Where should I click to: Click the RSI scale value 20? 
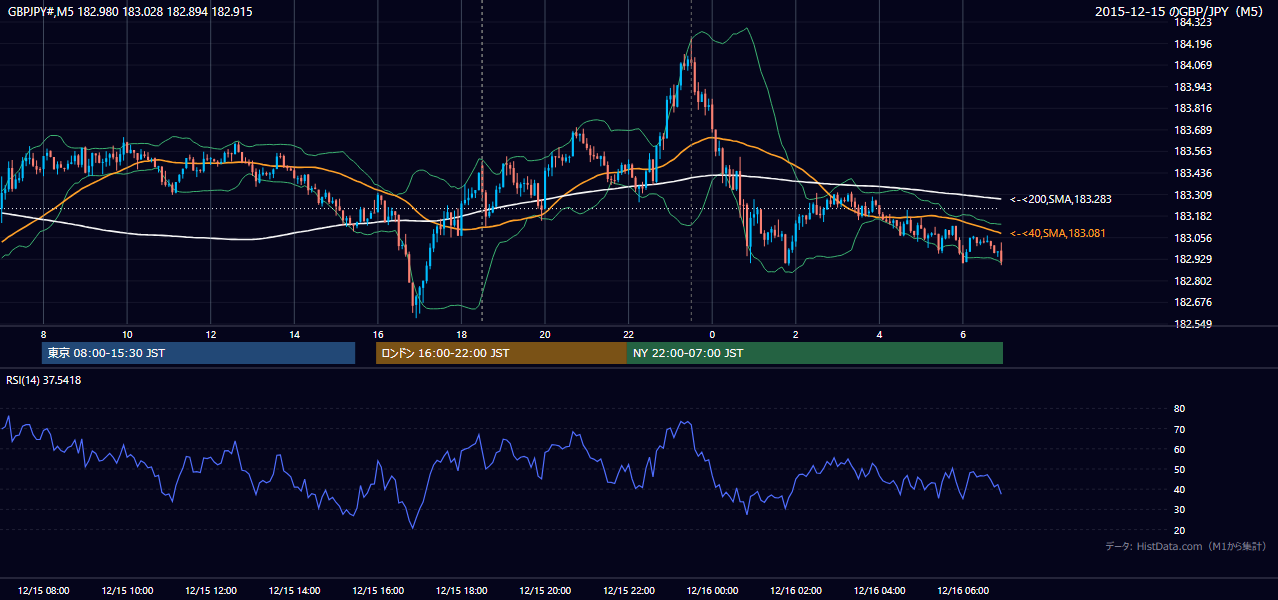(x=1179, y=530)
